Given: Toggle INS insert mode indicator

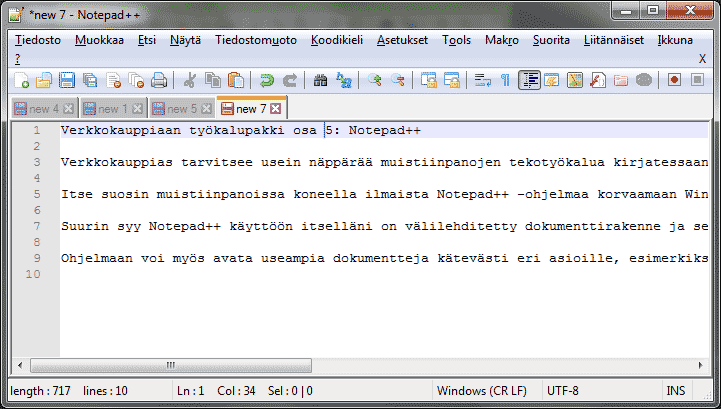Looking at the screenshot, I should [x=675, y=391].
